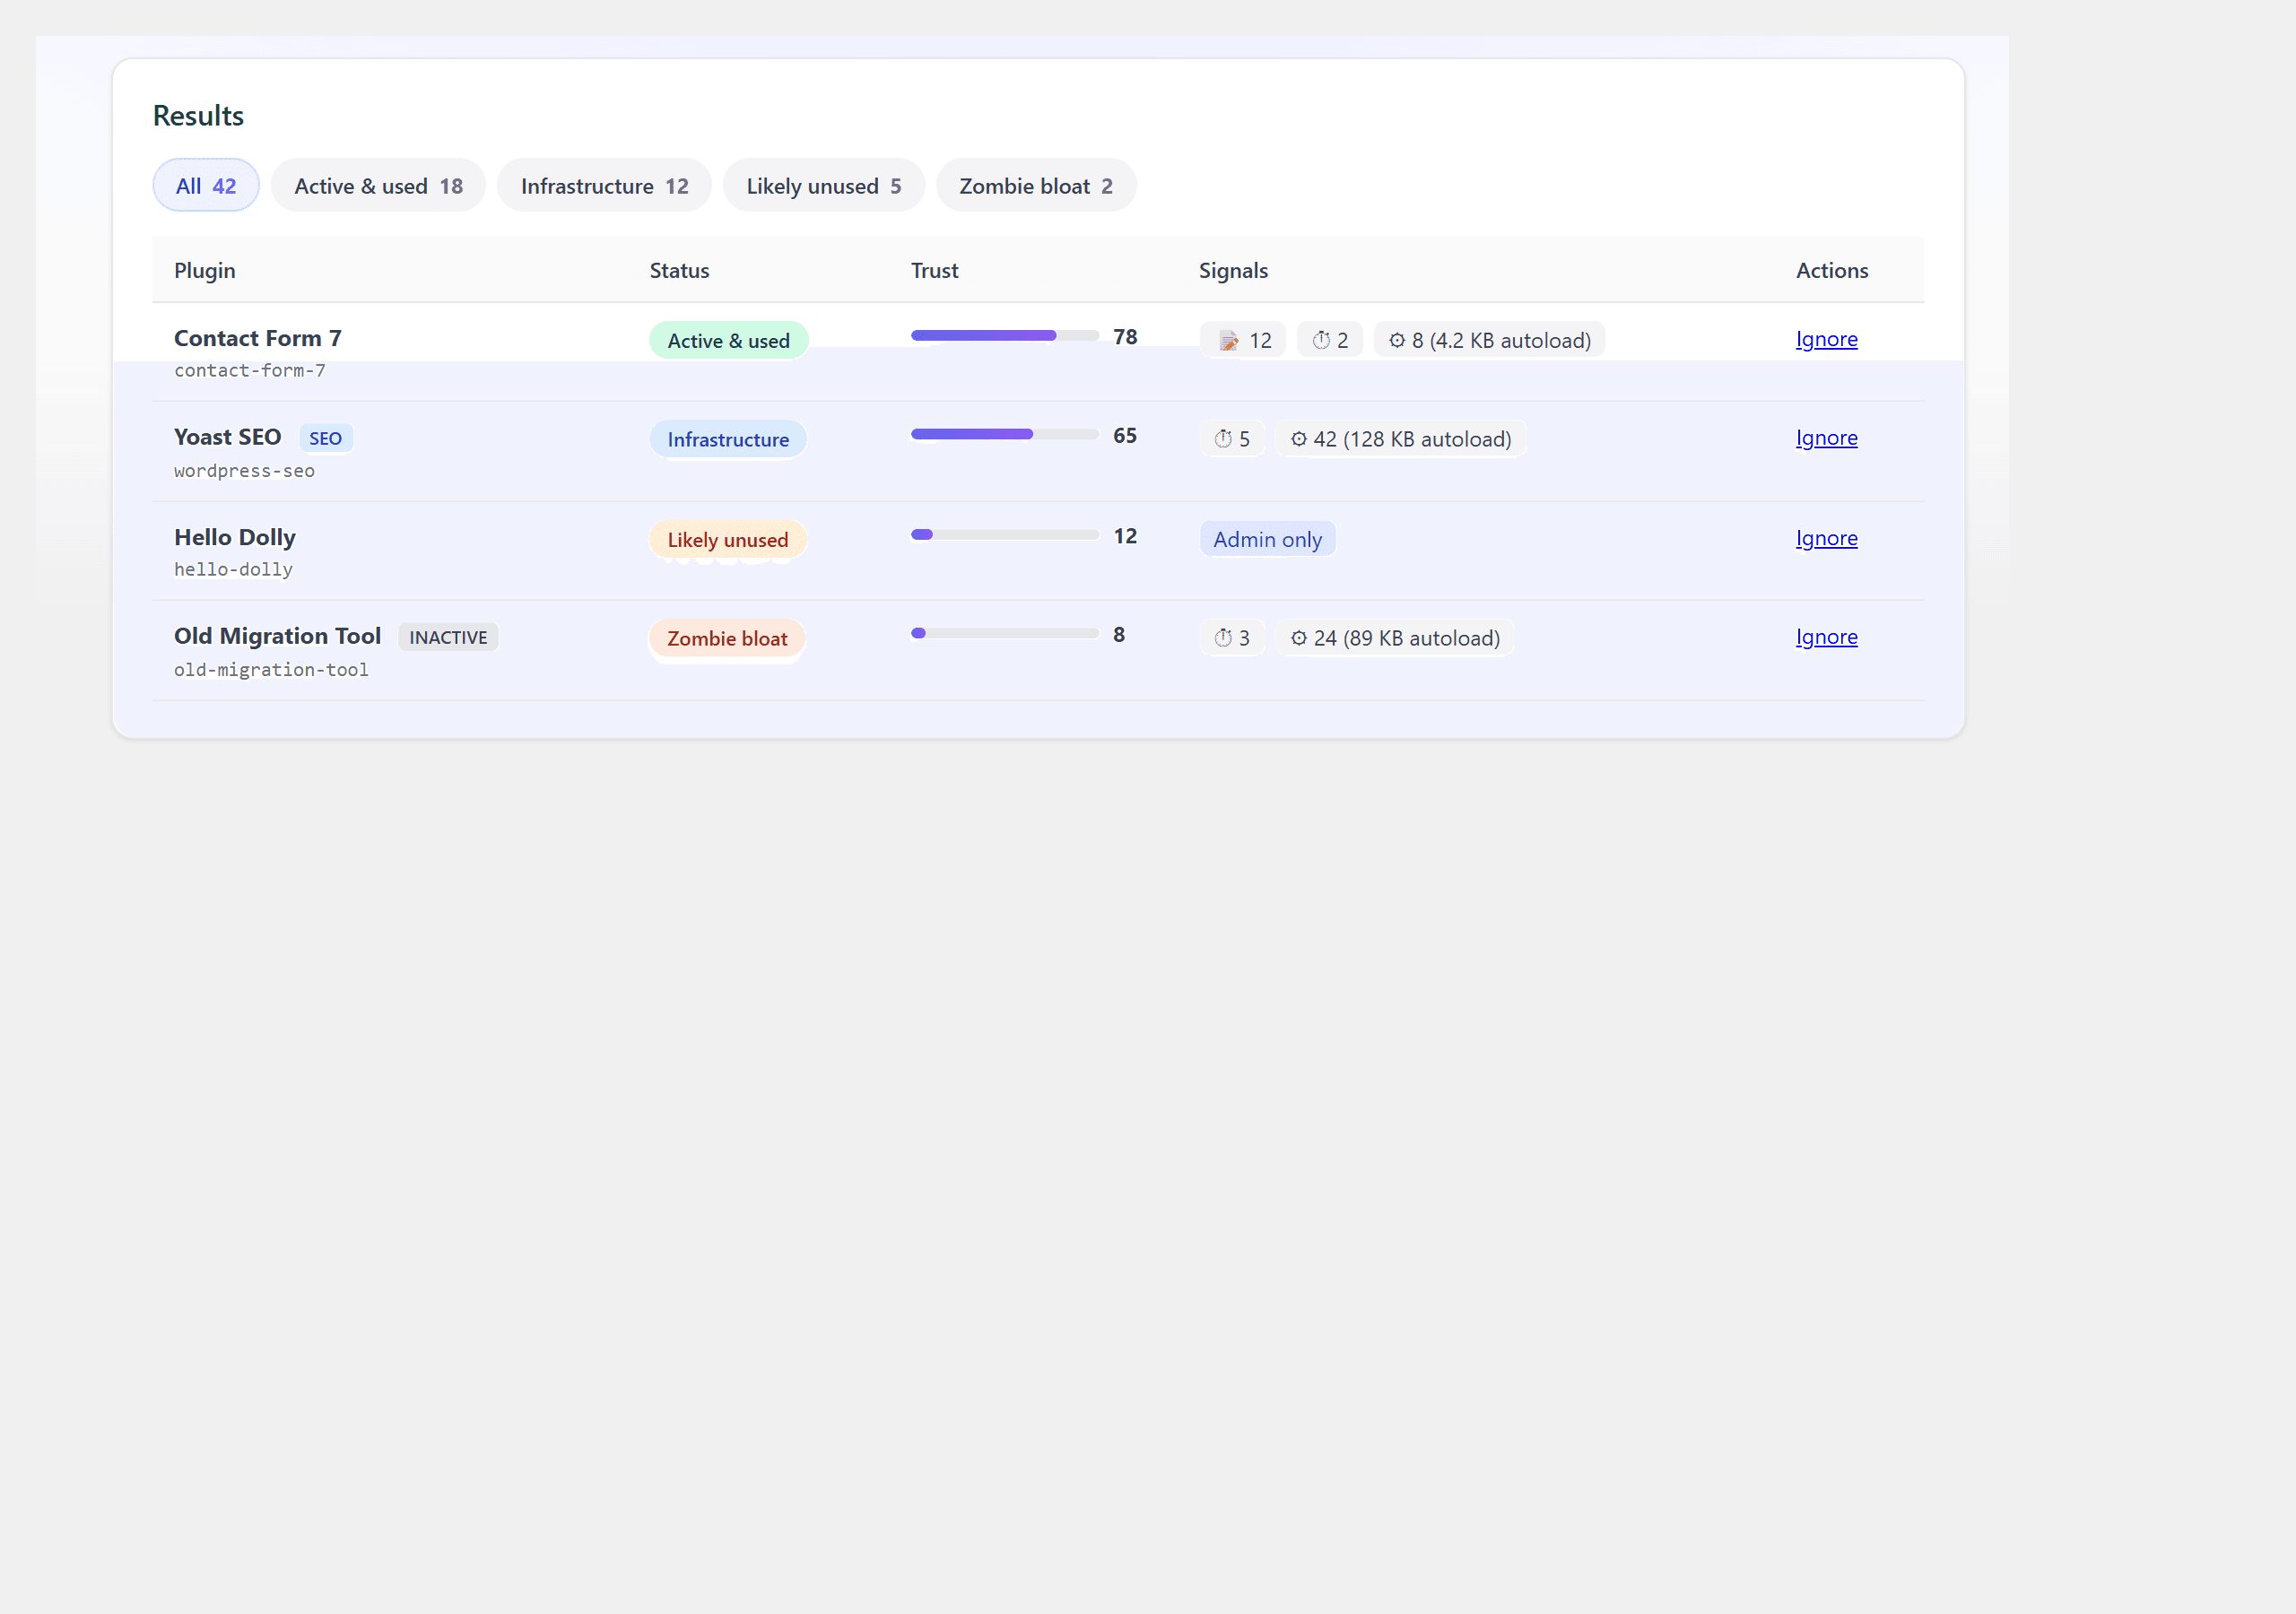This screenshot has width=2296, height=1614.
Task: Click the gear icon beside 8 (4.2 KB autoload)
Action: pyautogui.click(x=1397, y=341)
